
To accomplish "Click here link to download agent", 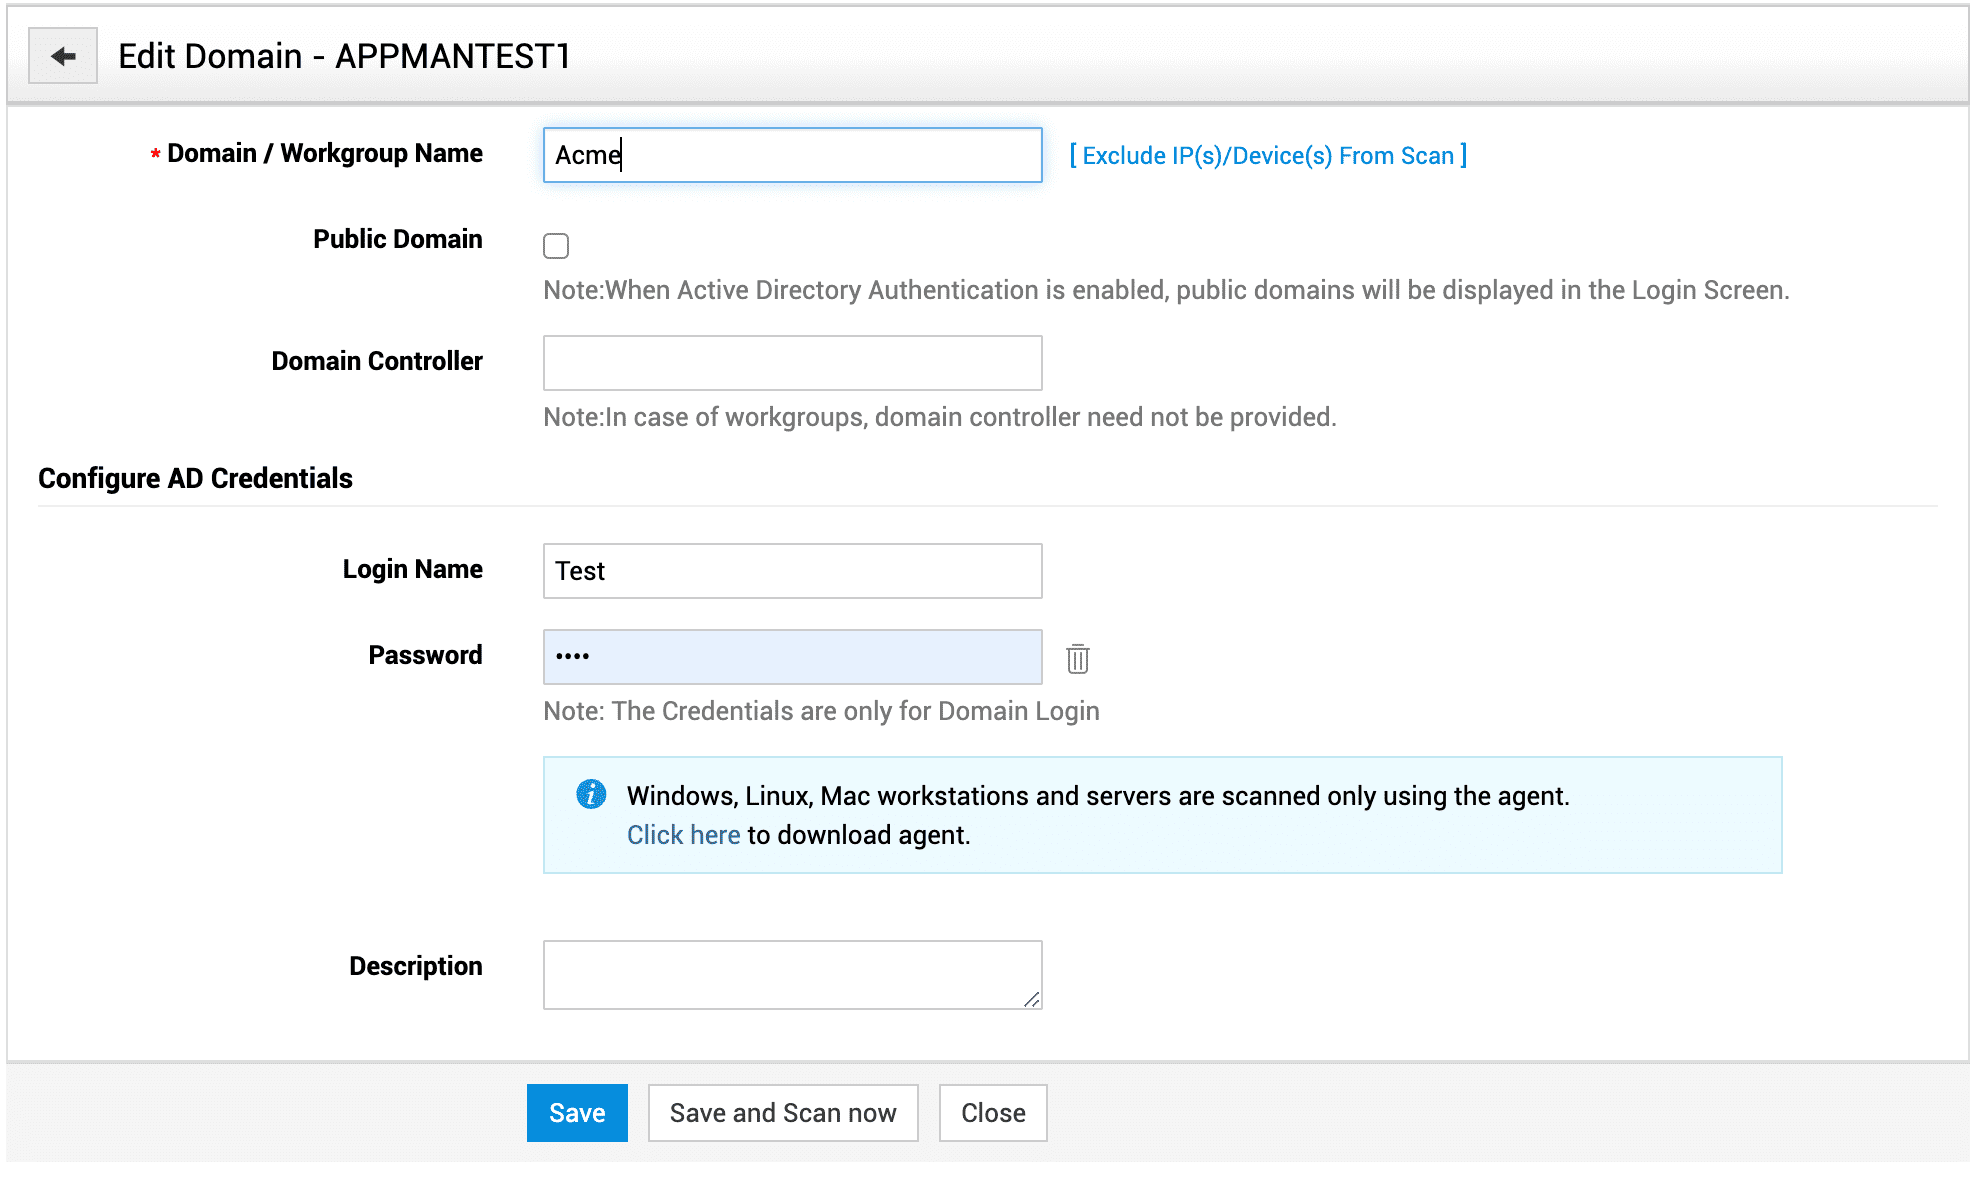I will pyautogui.click(x=683, y=835).
